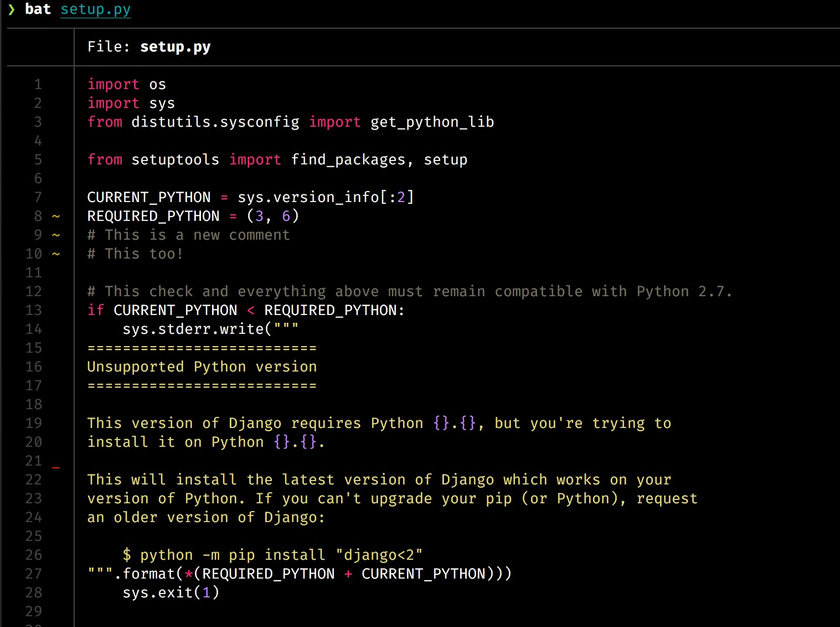This screenshot has width=840, height=627.
Task: Click sys.exit(1) on line 28
Action: tap(170, 593)
